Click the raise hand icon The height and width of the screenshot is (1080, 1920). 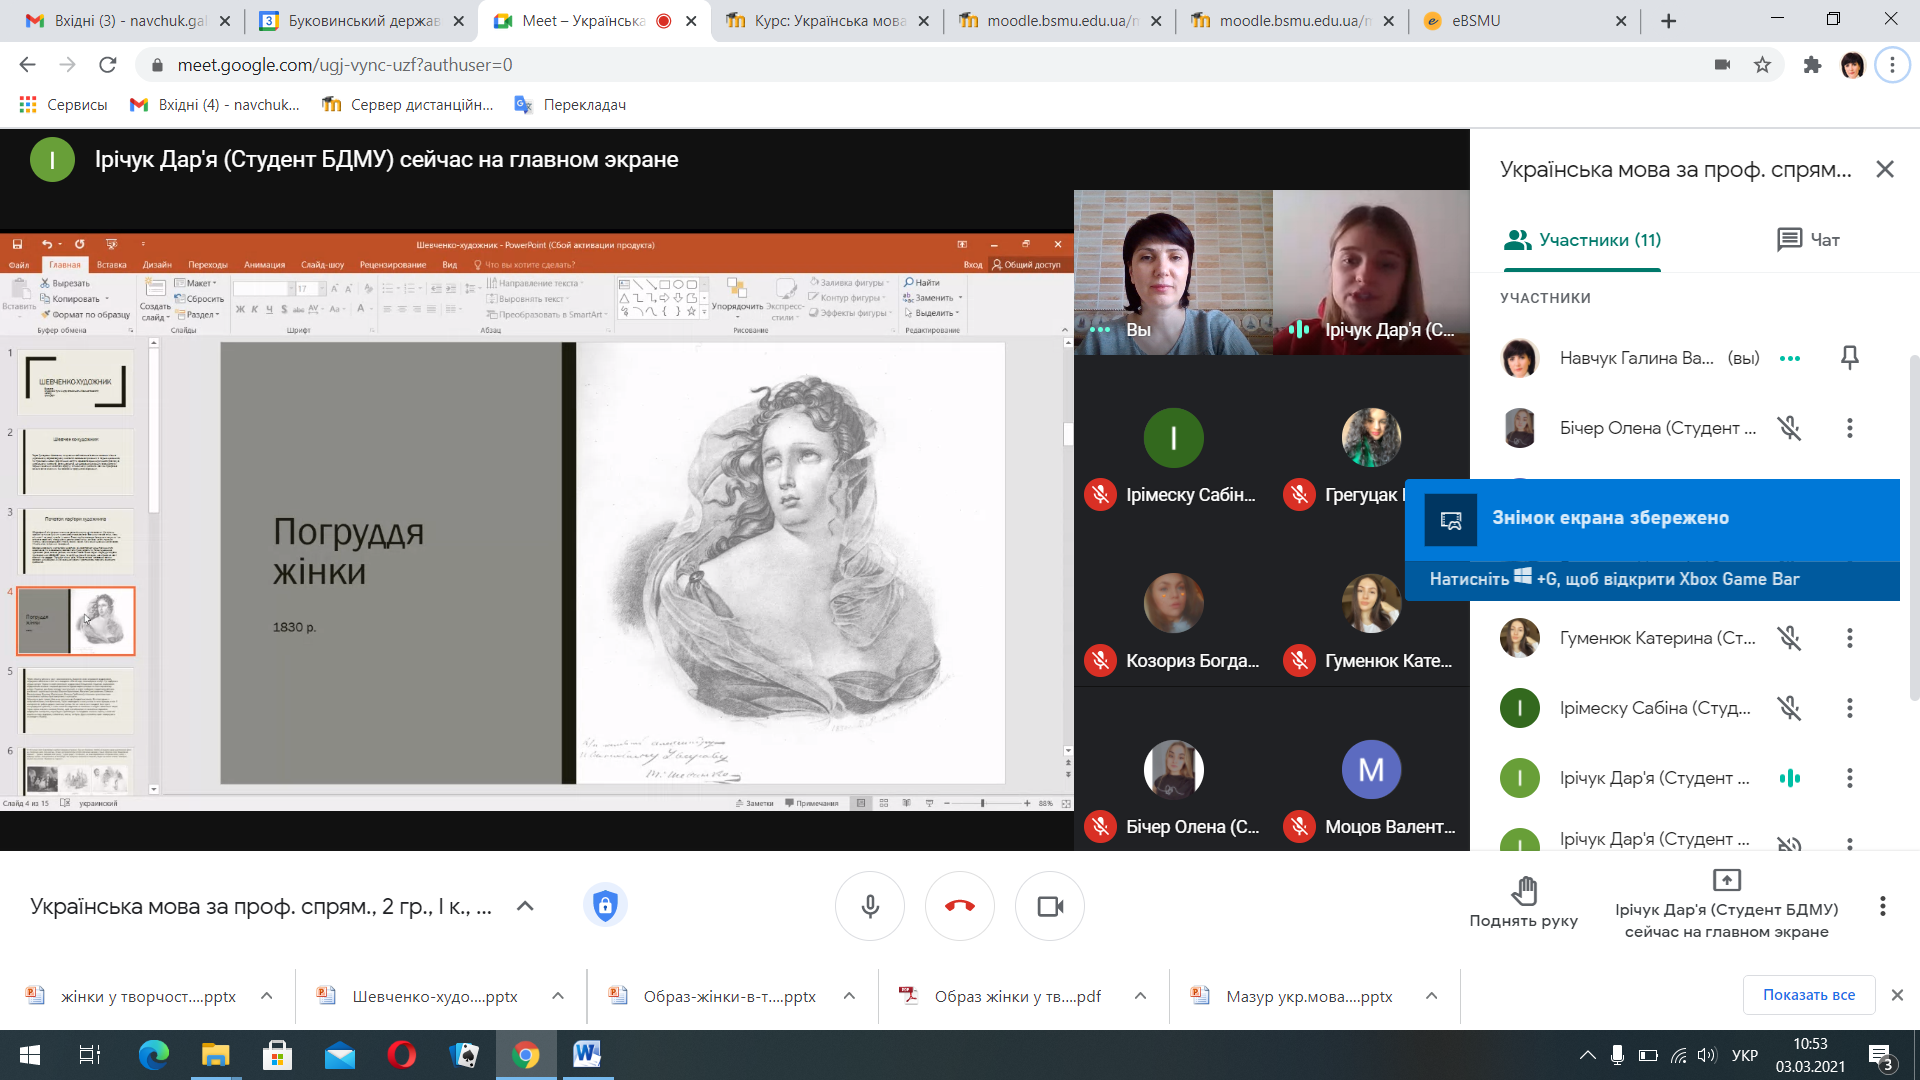click(1524, 889)
